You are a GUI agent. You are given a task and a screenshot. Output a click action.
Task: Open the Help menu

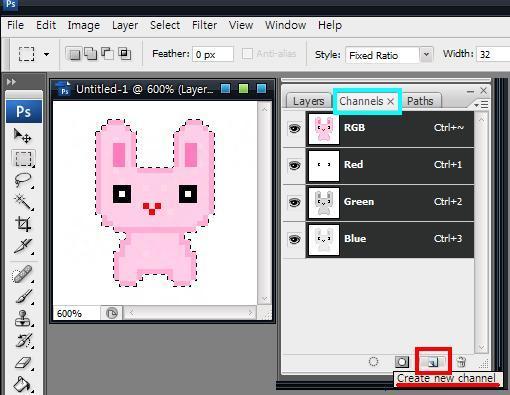tap(330, 25)
